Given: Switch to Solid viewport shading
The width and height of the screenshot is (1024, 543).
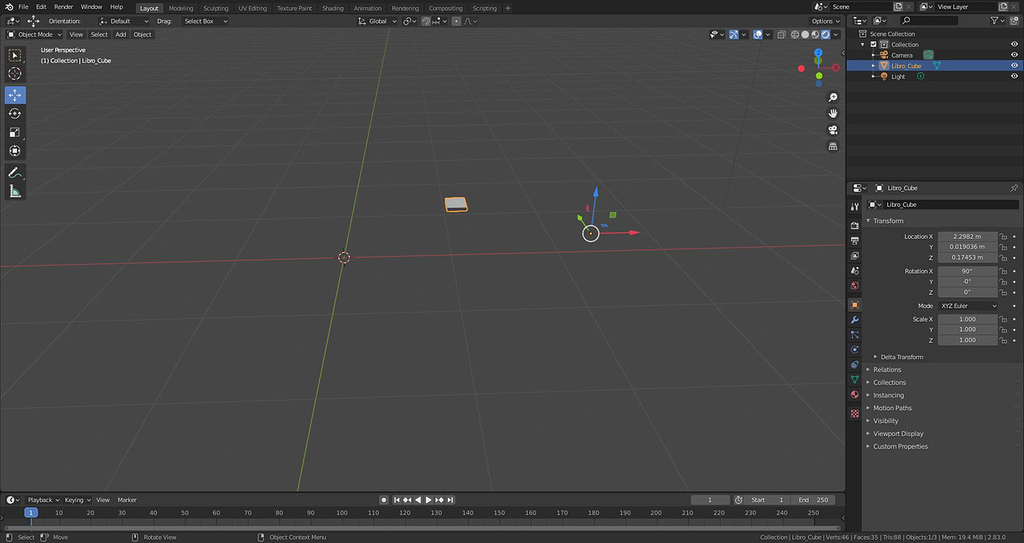Looking at the screenshot, I should coord(805,35).
